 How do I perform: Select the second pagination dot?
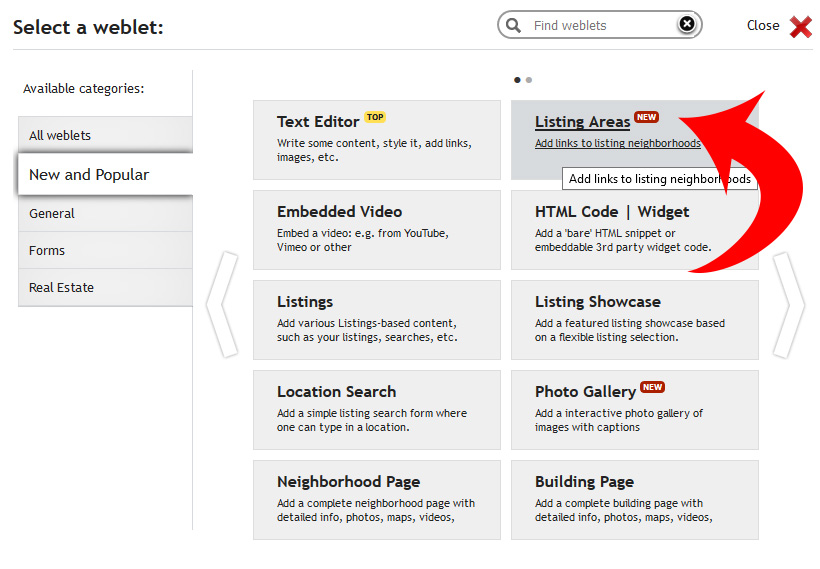(x=529, y=80)
